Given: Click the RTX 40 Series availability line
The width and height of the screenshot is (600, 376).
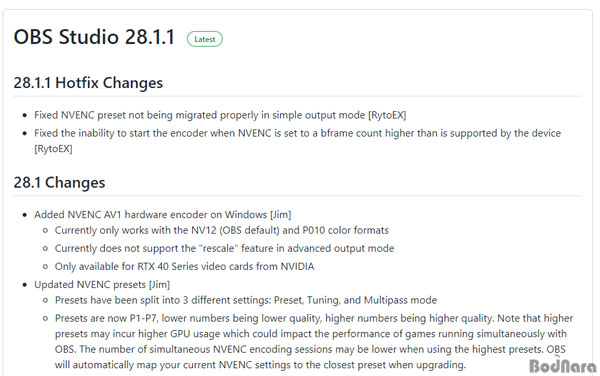Looking at the screenshot, I should (x=184, y=266).
